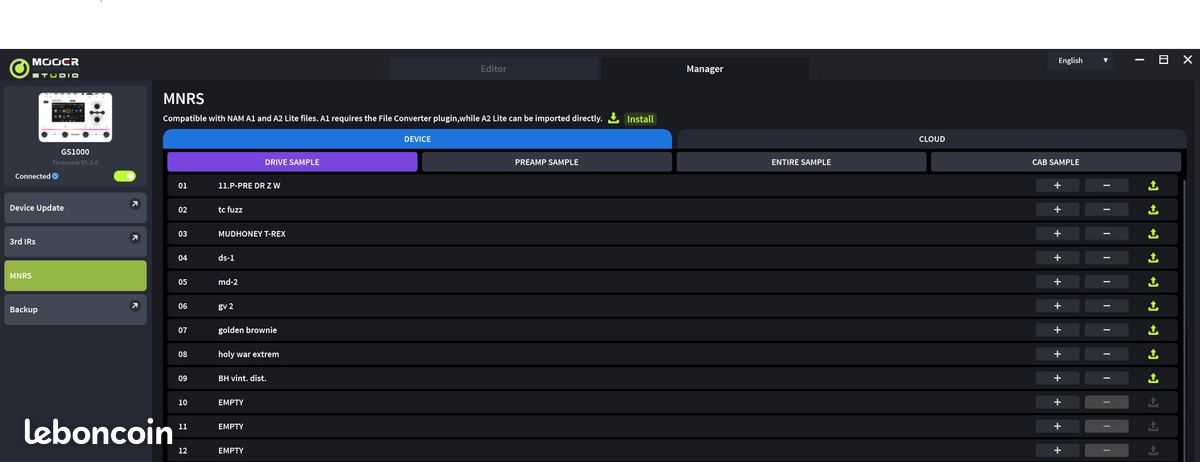This screenshot has height=462, width=1200.
Task: Export BH vint. dist. sample
Action: pos(1153,378)
